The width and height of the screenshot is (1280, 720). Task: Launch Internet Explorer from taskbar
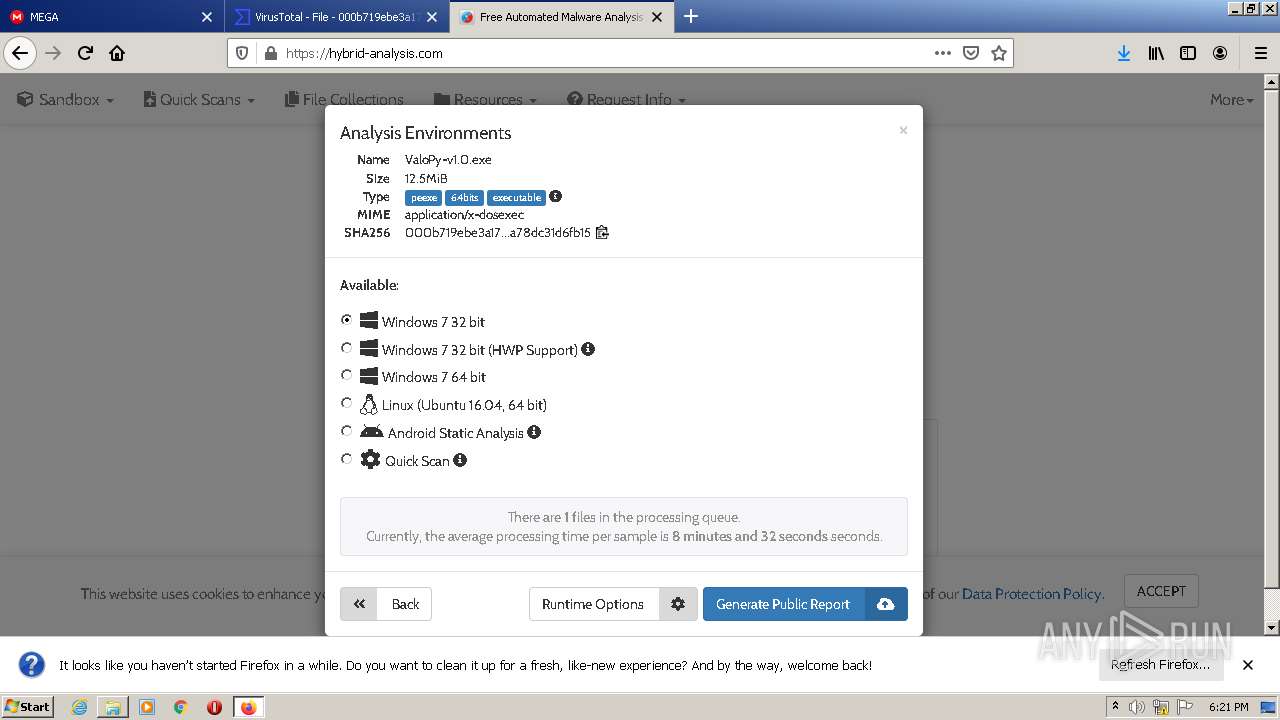(79, 707)
